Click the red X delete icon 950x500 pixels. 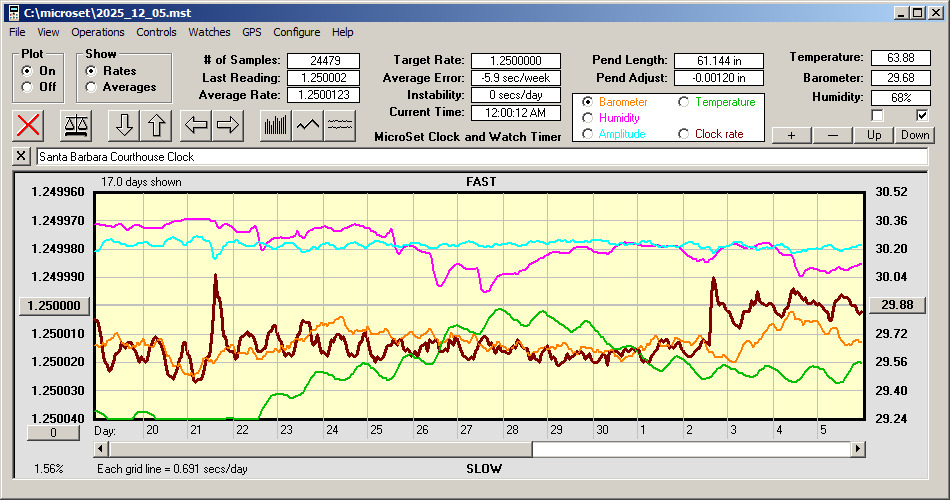(29, 125)
